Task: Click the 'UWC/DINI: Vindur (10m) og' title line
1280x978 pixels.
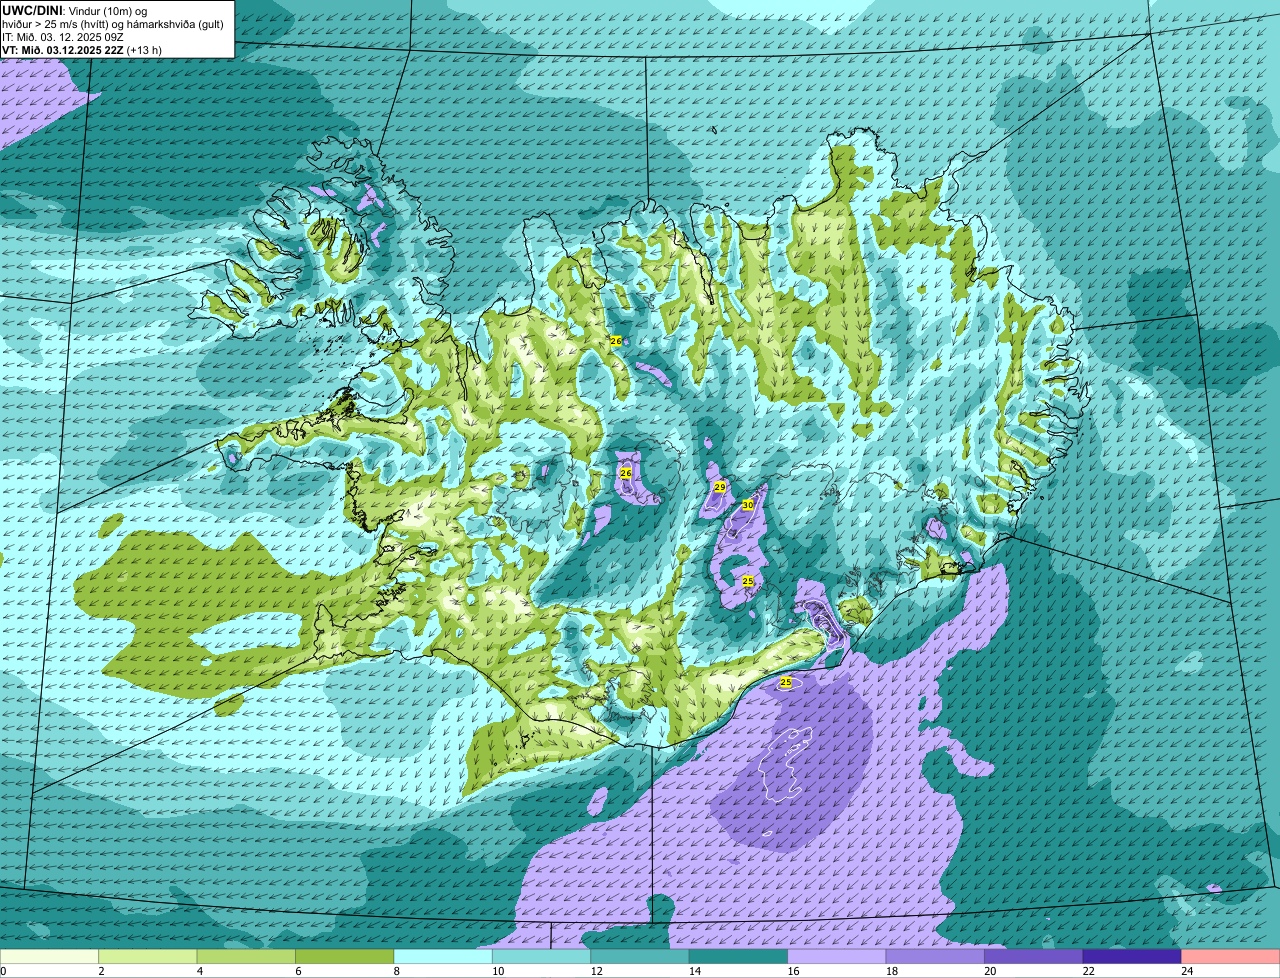Action: 75,10
